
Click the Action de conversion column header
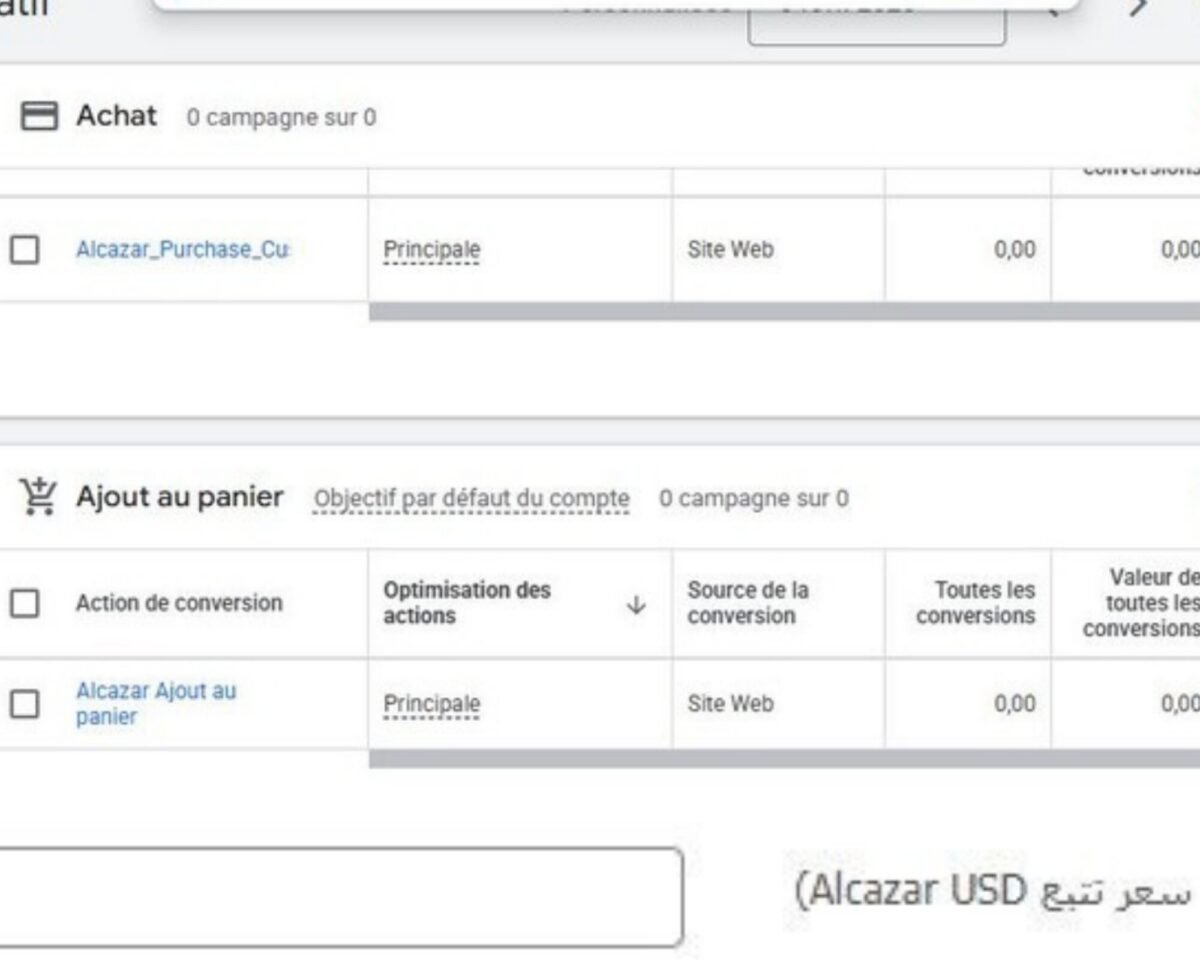click(x=179, y=603)
